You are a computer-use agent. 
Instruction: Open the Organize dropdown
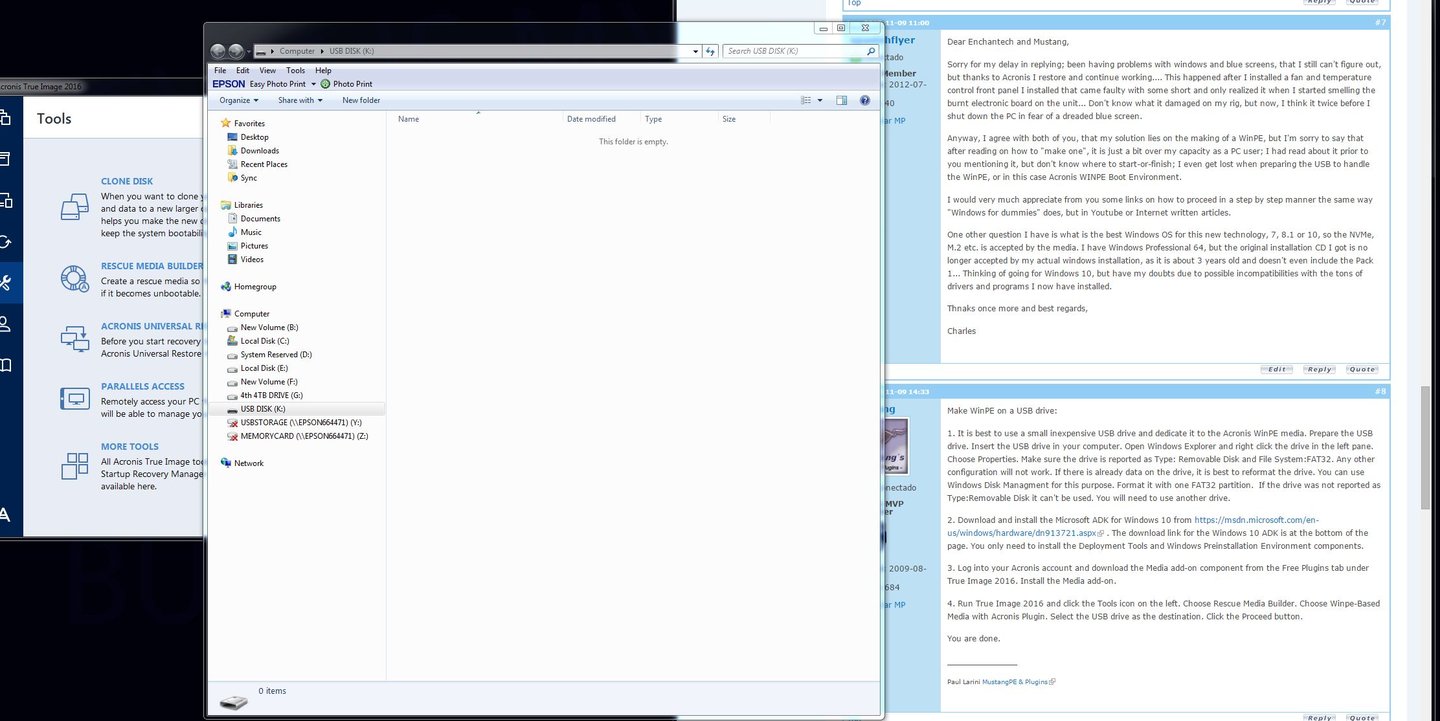[239, 100]
